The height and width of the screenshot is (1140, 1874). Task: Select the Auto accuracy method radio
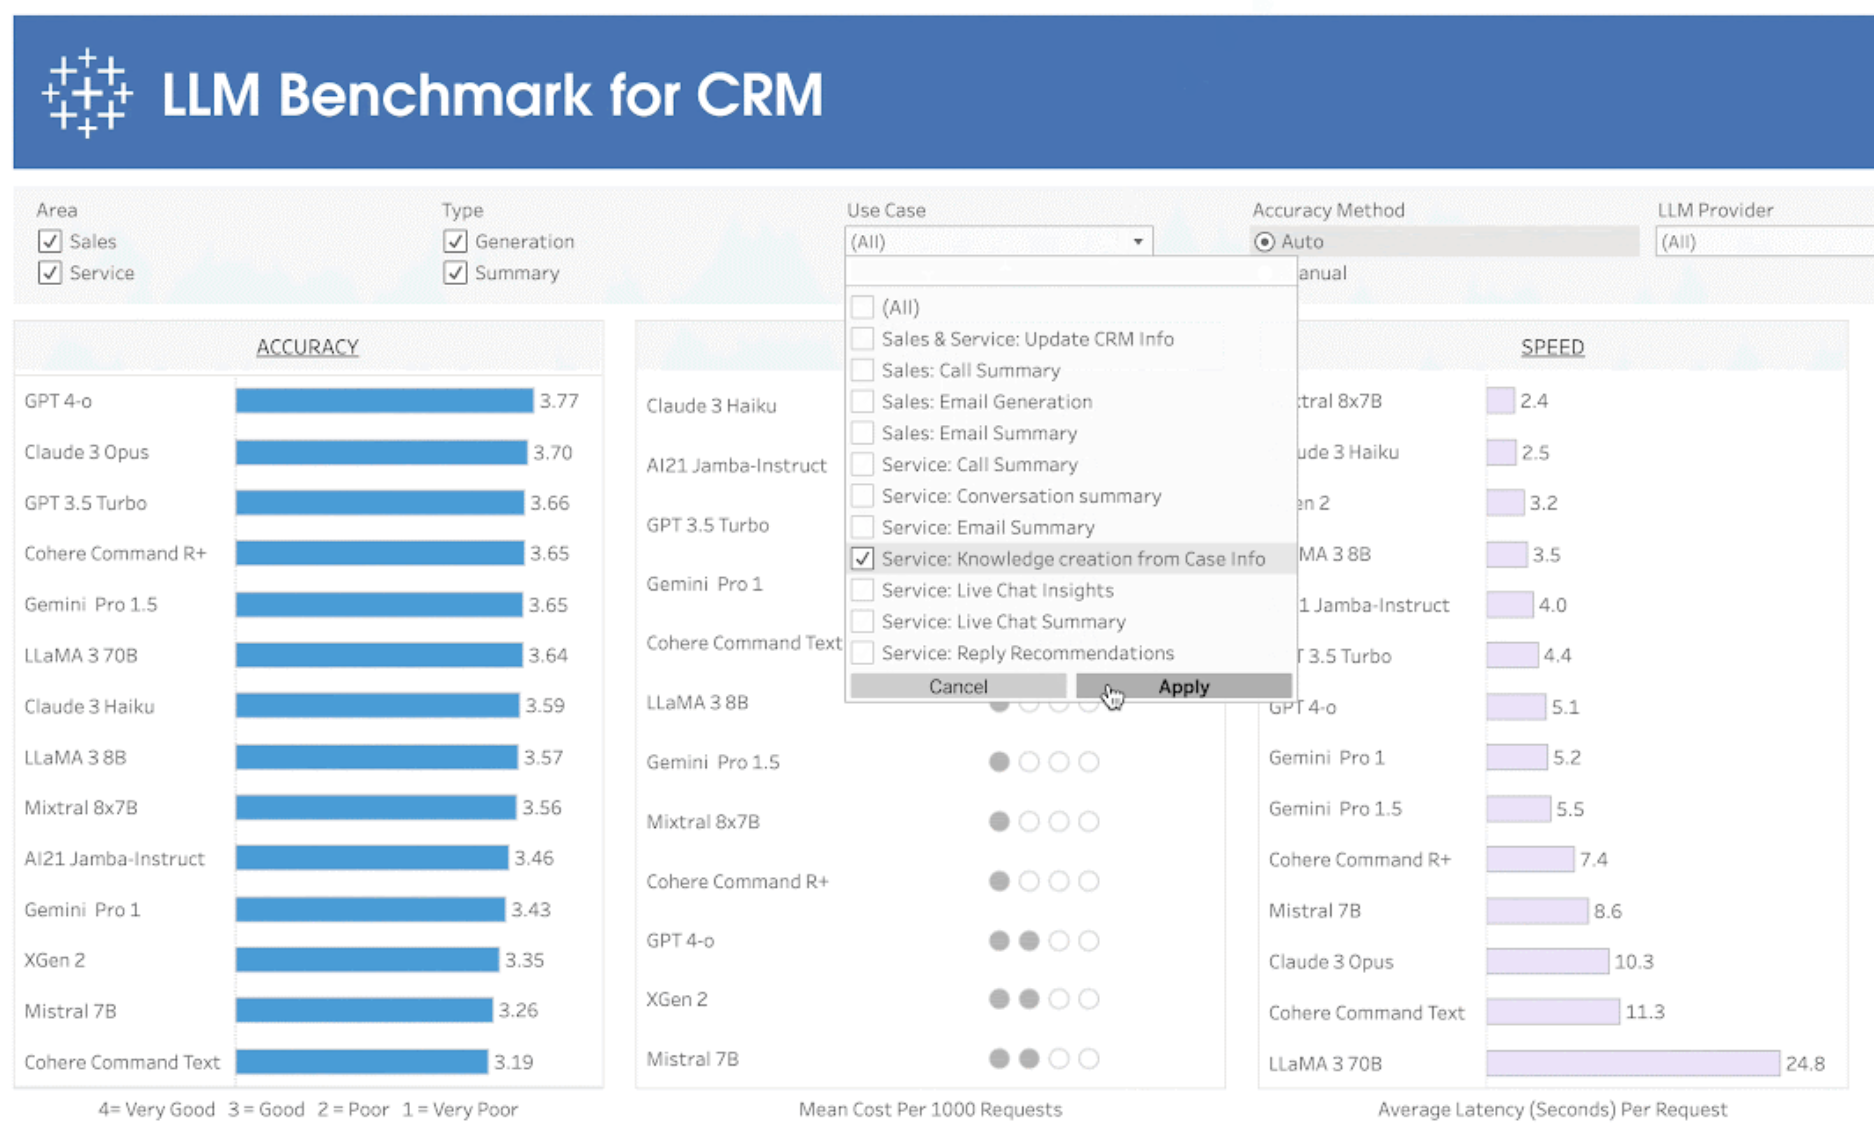(1265, 241)
